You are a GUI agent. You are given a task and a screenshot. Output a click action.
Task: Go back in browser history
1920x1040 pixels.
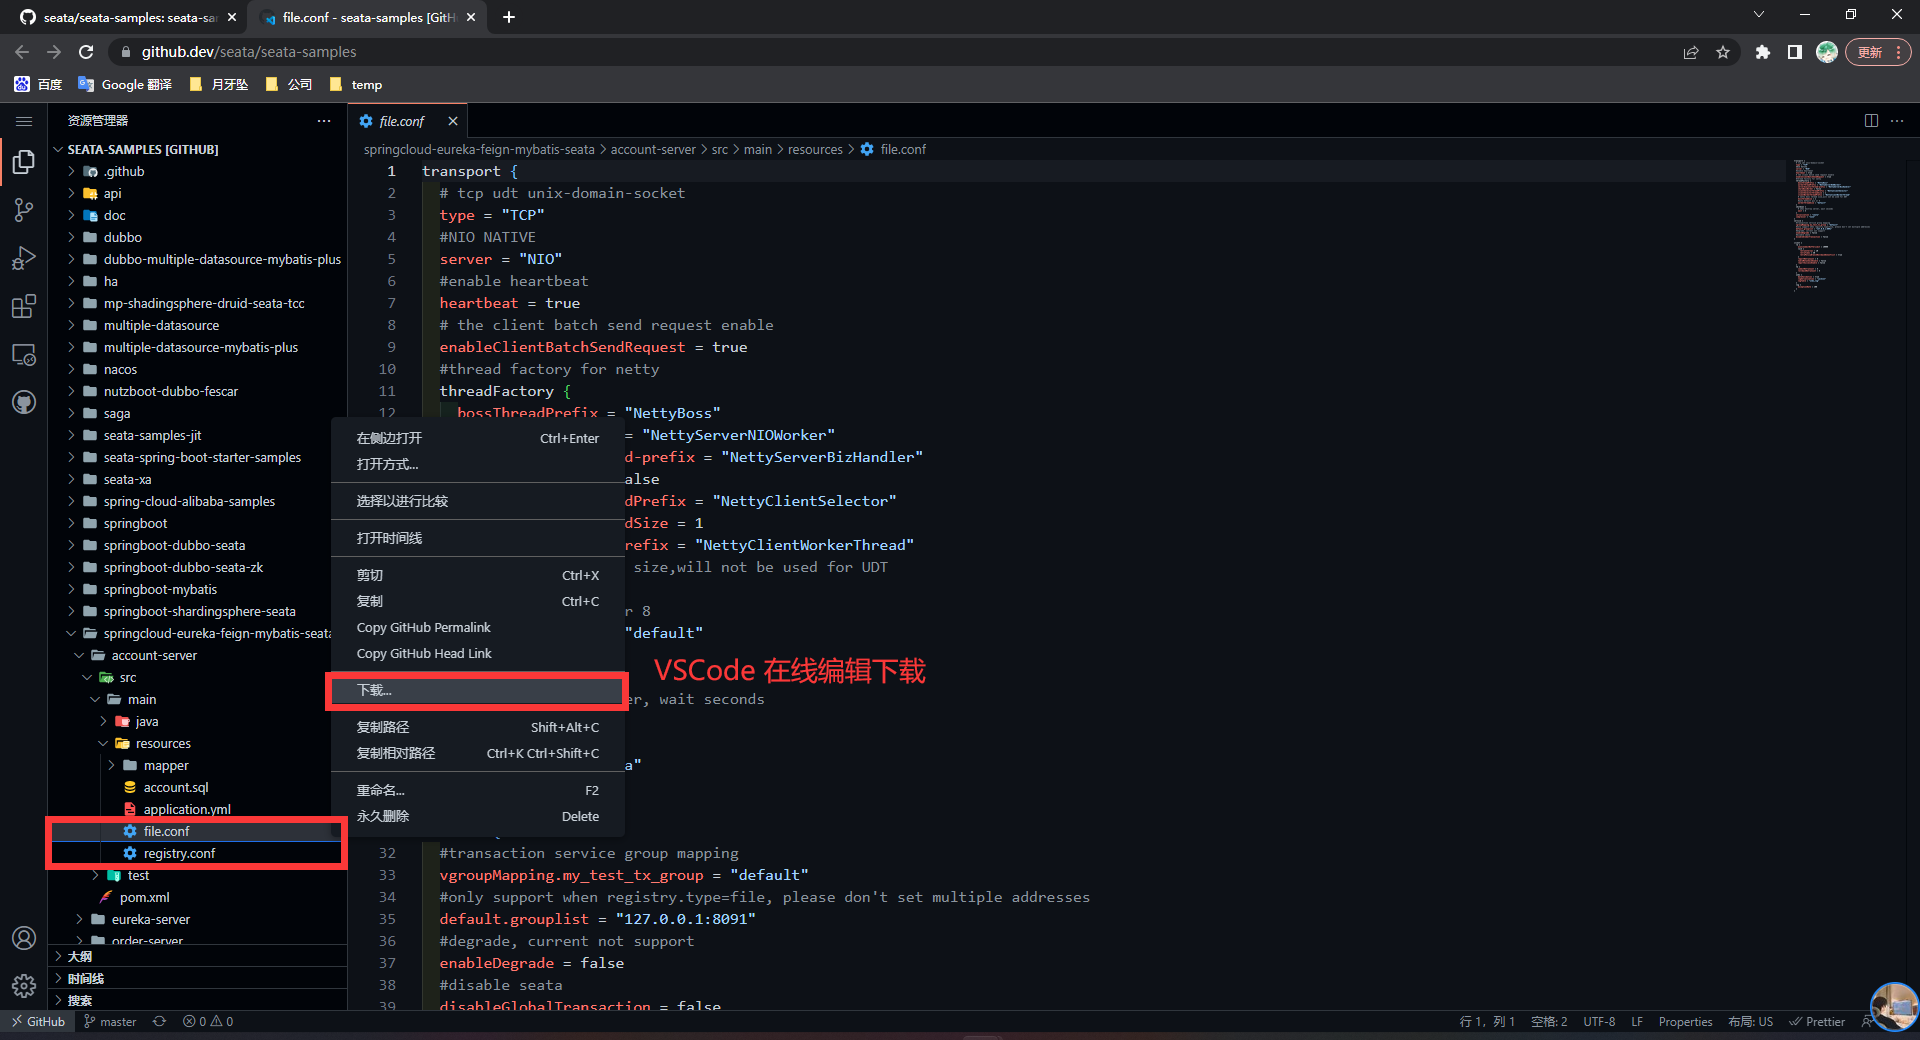point(22,52)
